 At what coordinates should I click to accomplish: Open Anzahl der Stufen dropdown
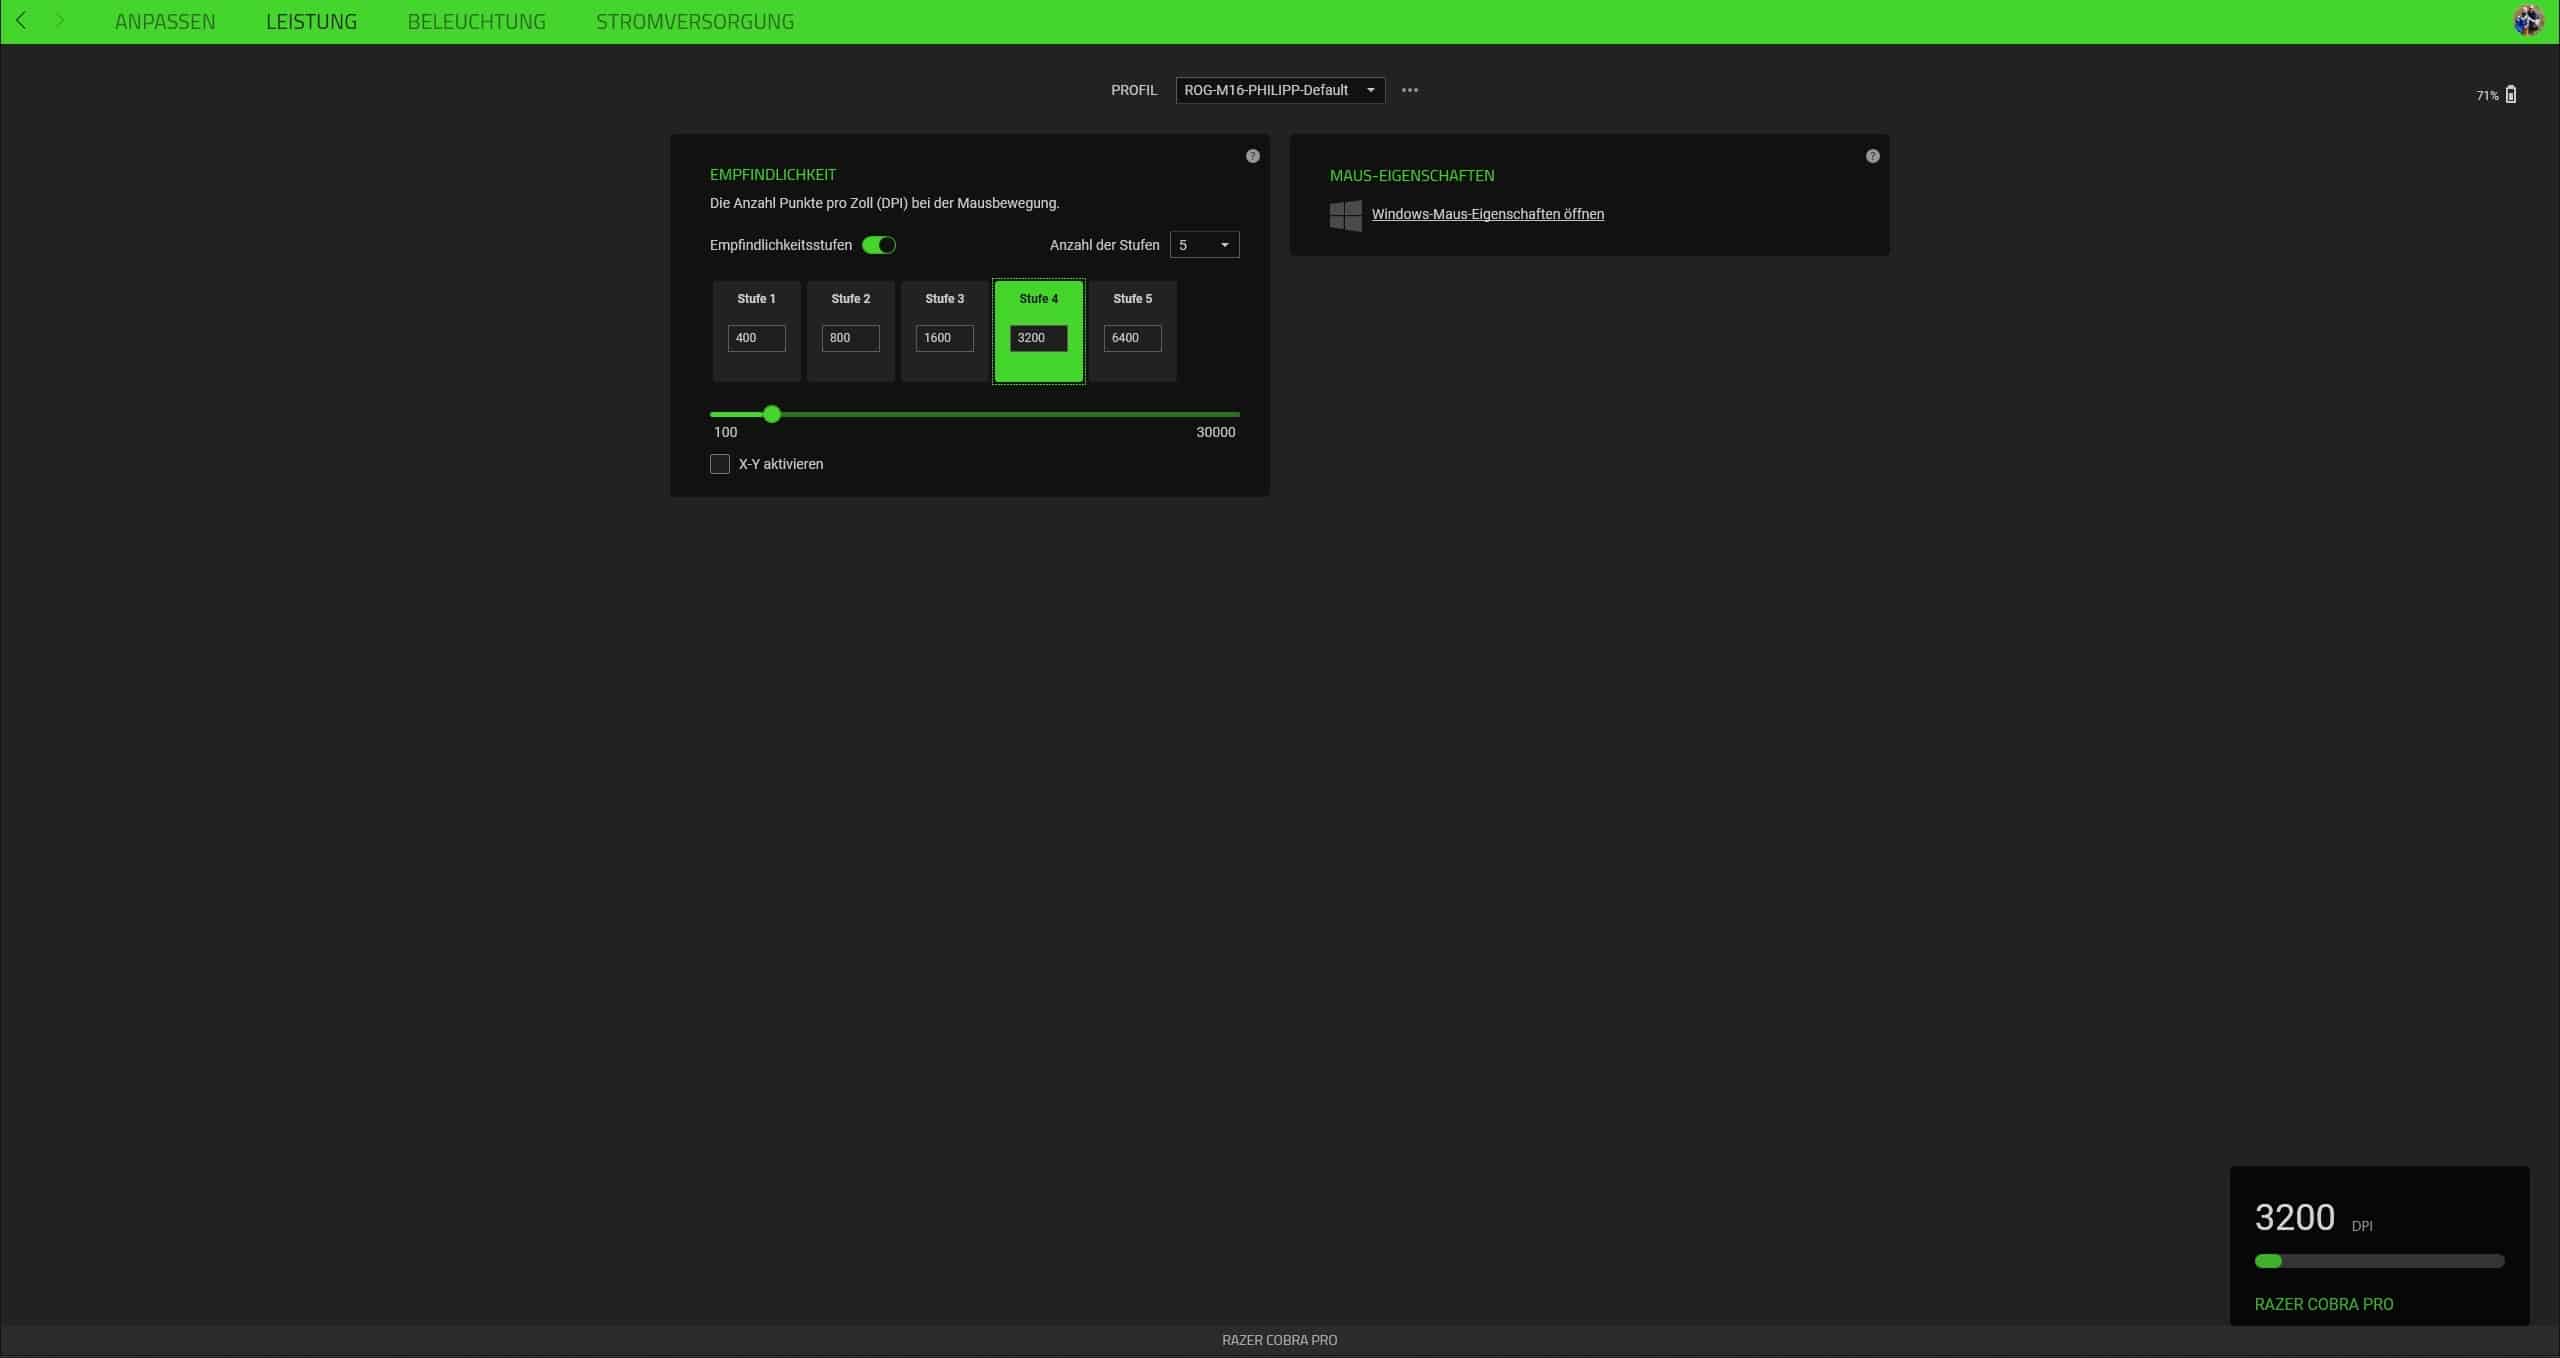[x=1204, y=245]
